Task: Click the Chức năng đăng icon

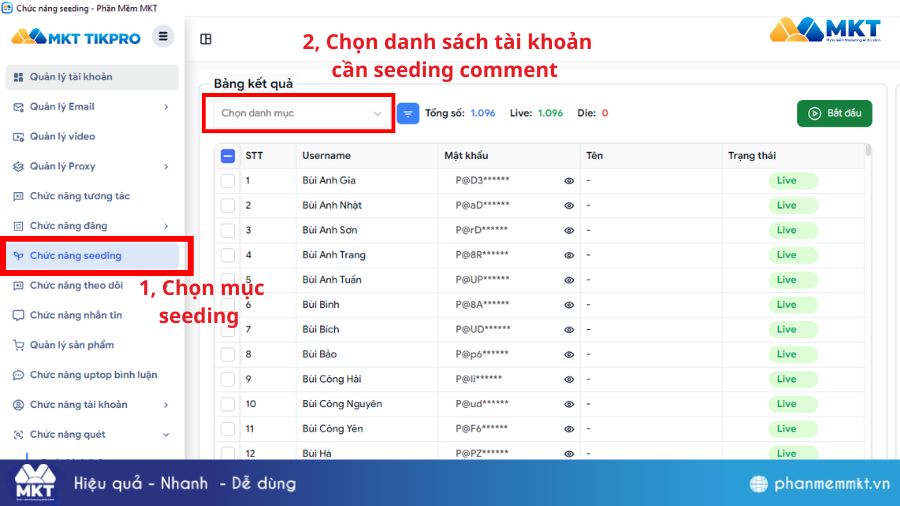Action: (18, 226)
